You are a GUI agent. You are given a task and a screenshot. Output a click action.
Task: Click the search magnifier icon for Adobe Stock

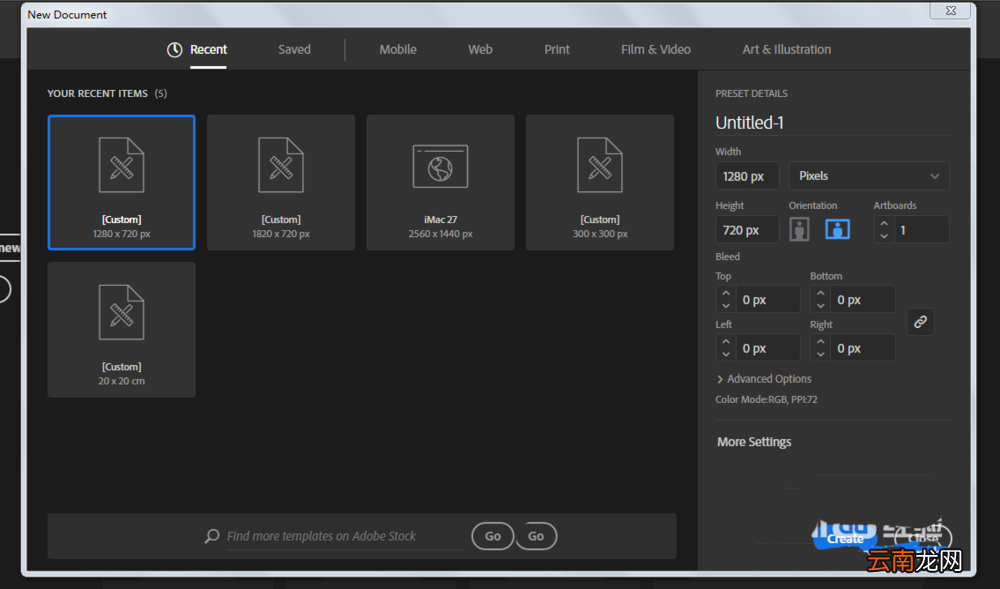coord(212,536)
